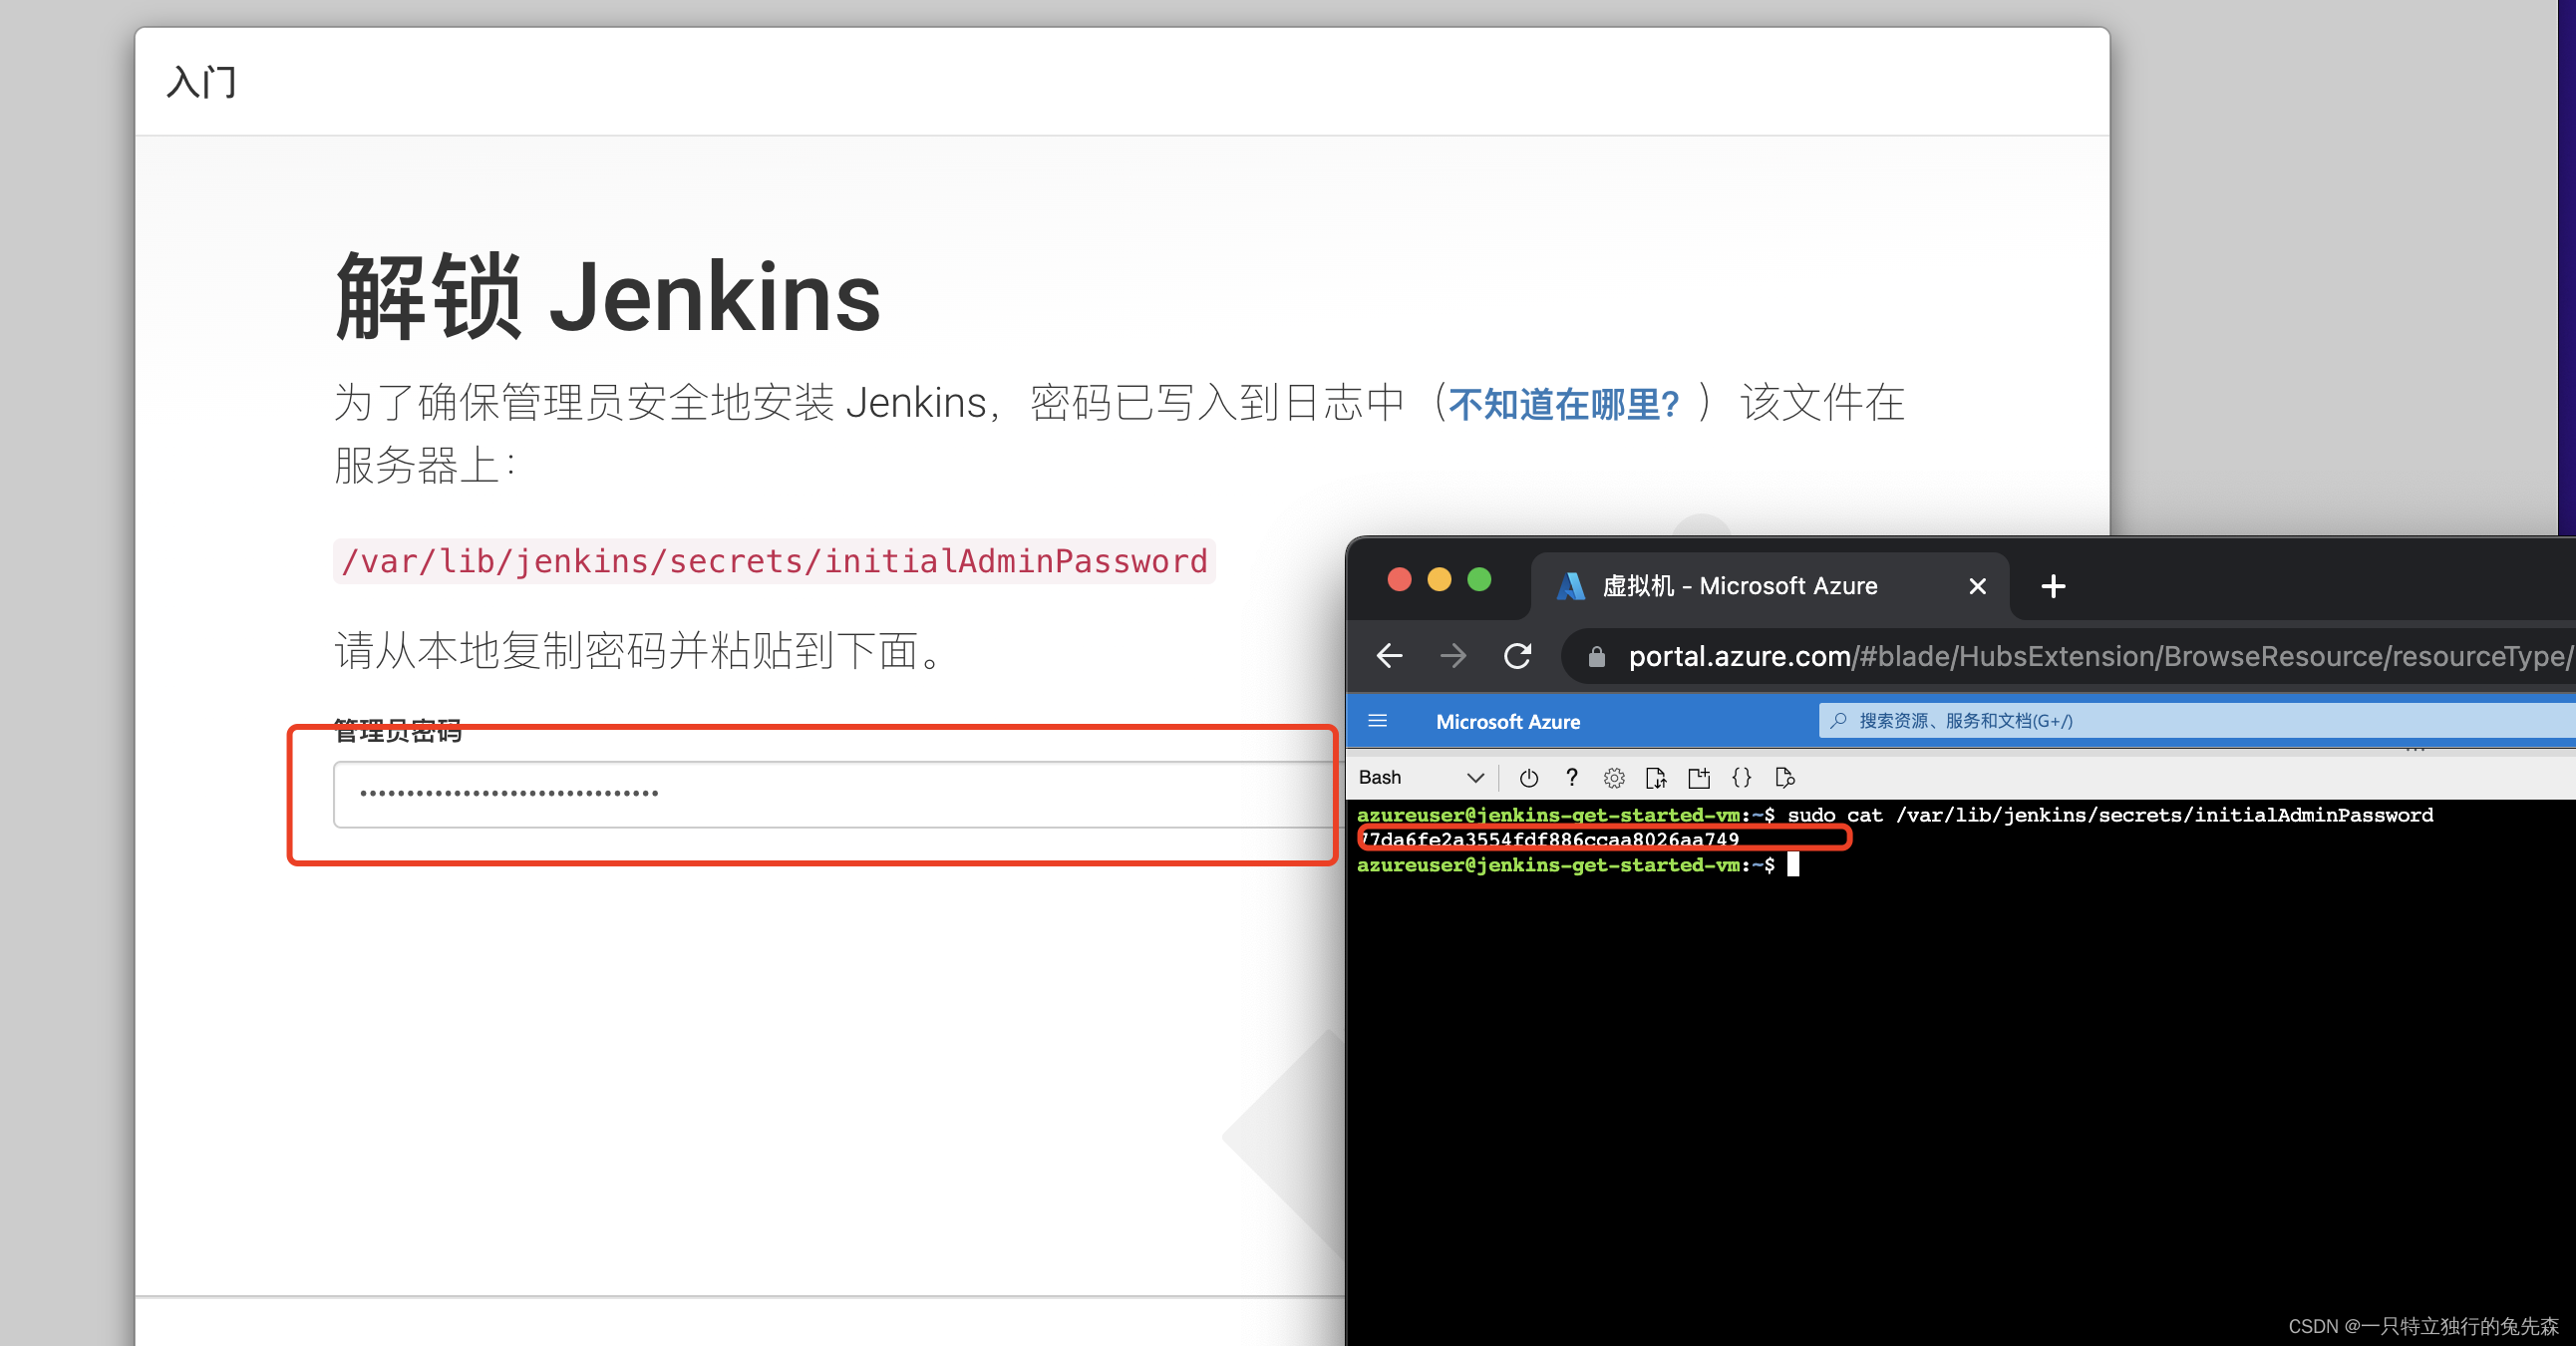
Task: Click the 管理员密码 password input field
Action: (838, 795)
